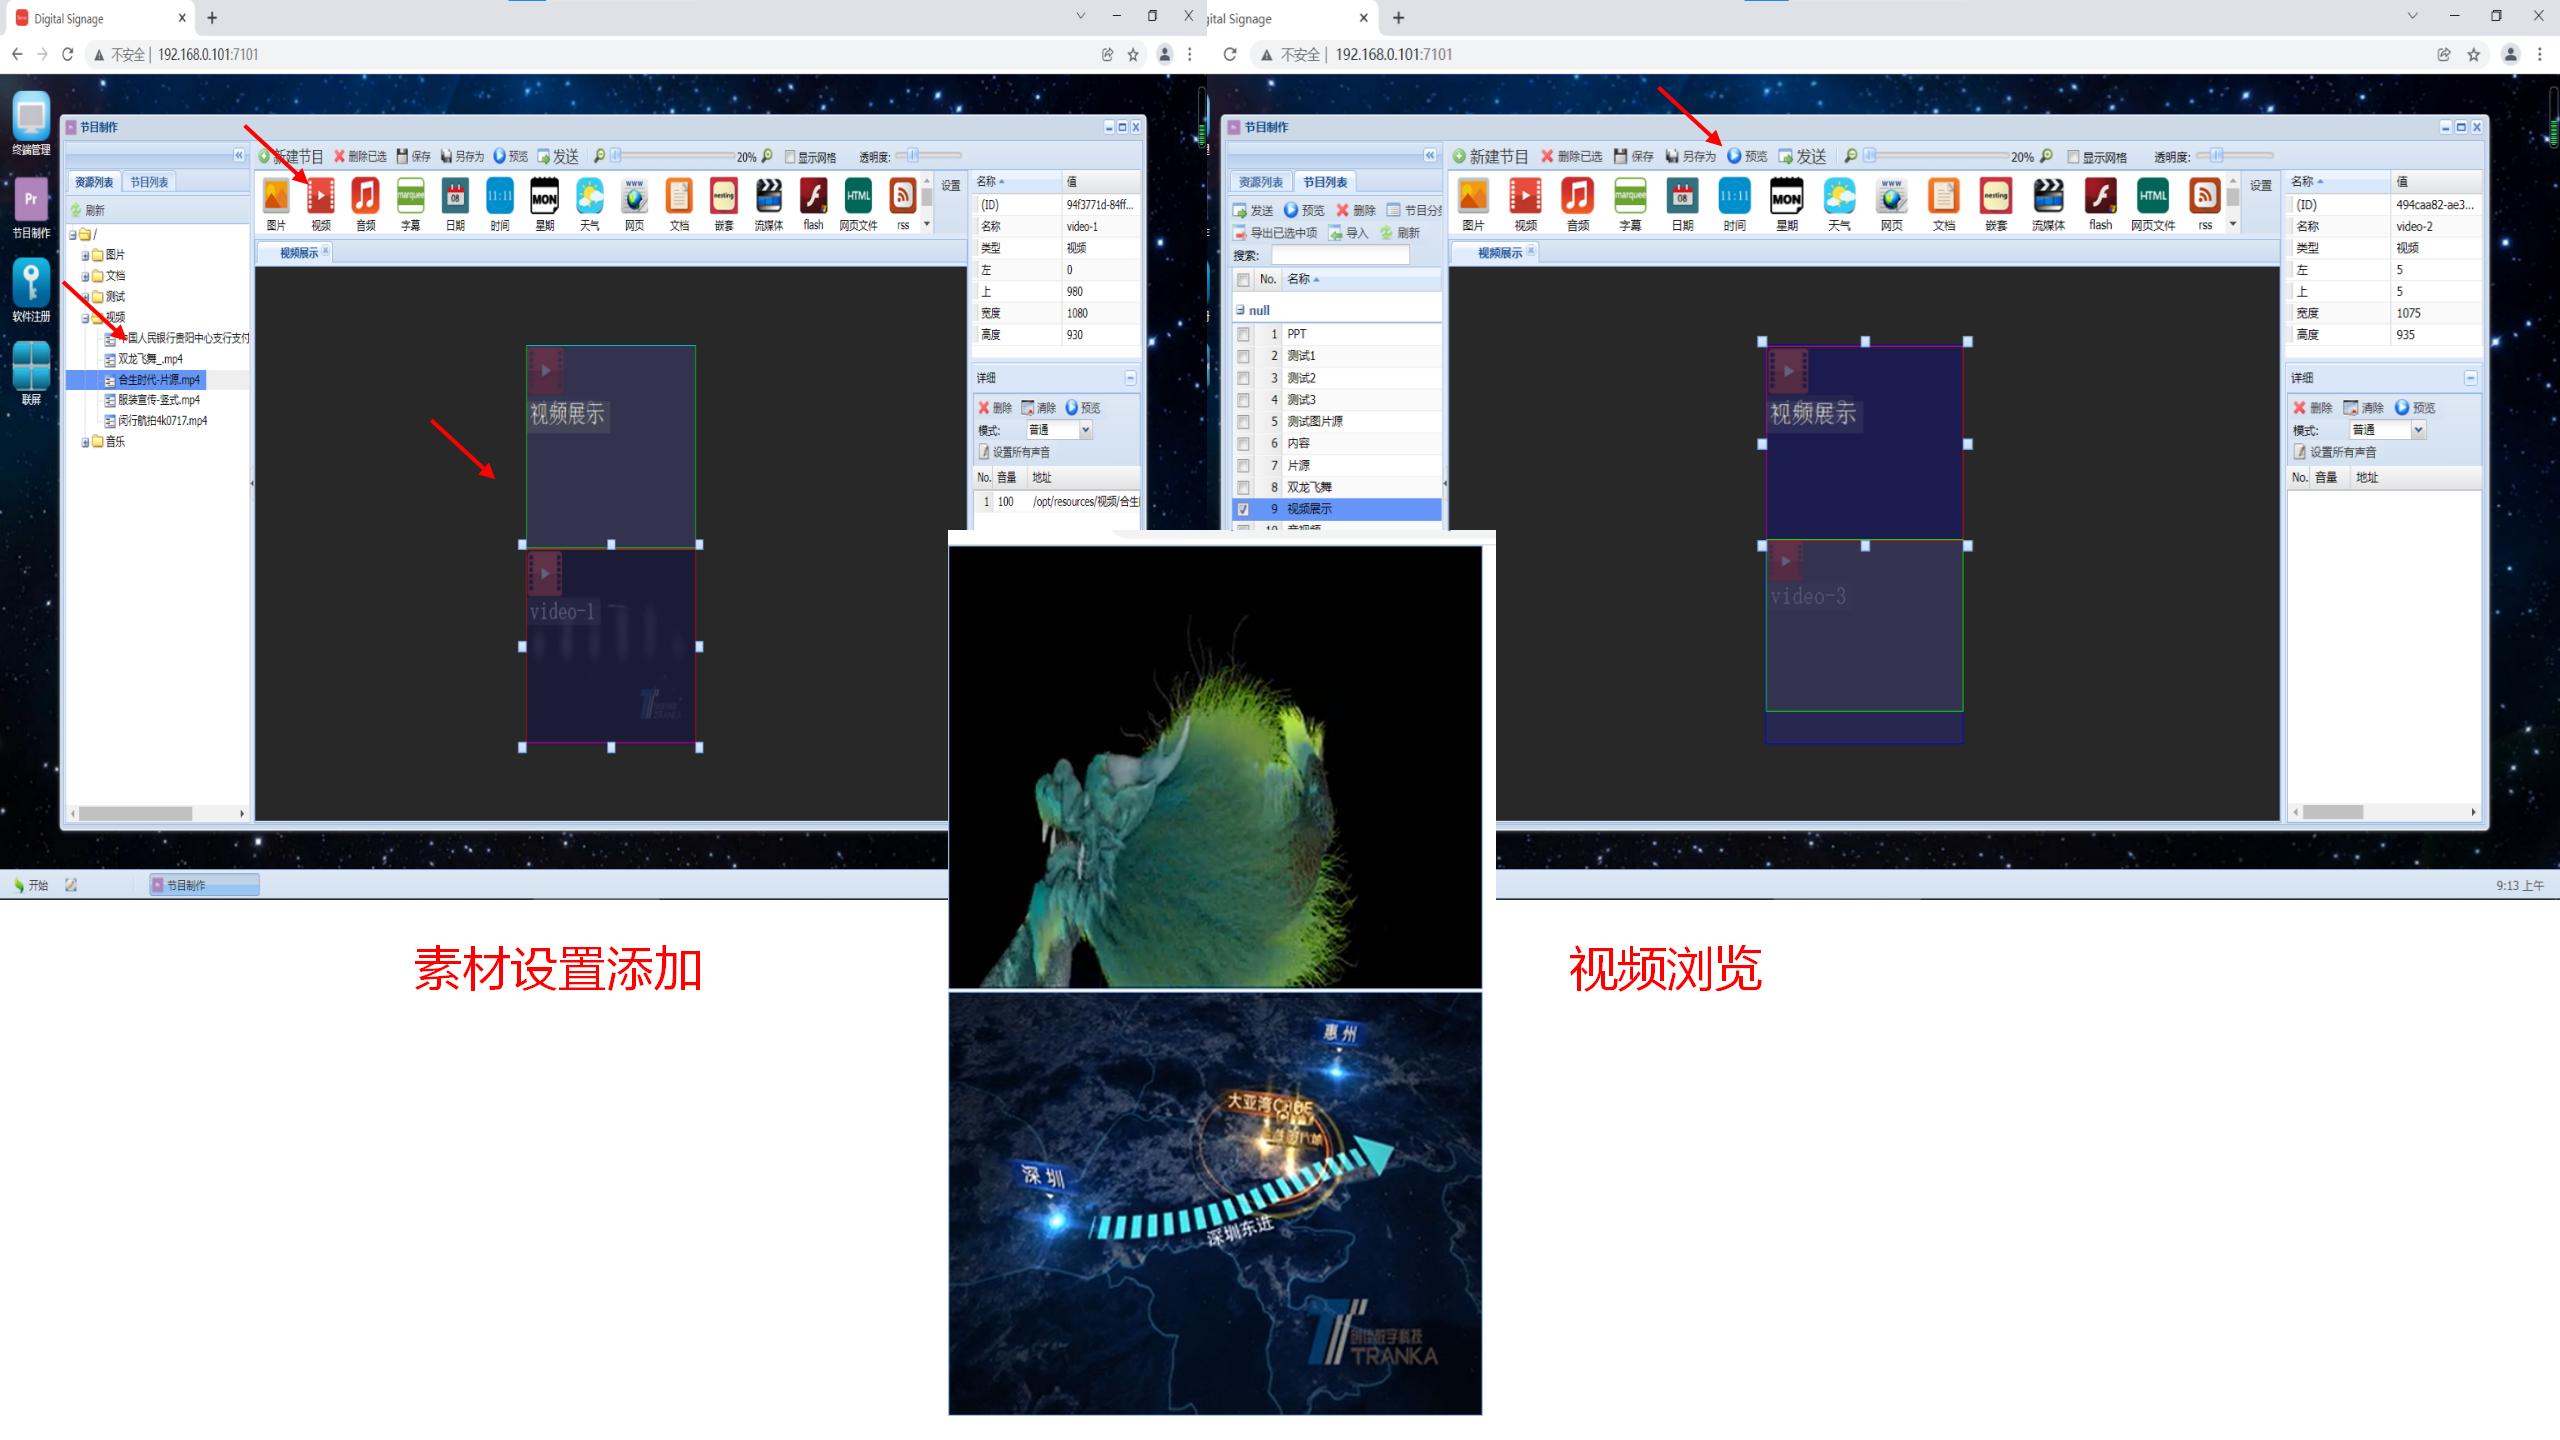This screenshot has height=1440, width=2560.
Task: Choose the flash component in right window
Action: (x=2100, y=196)
